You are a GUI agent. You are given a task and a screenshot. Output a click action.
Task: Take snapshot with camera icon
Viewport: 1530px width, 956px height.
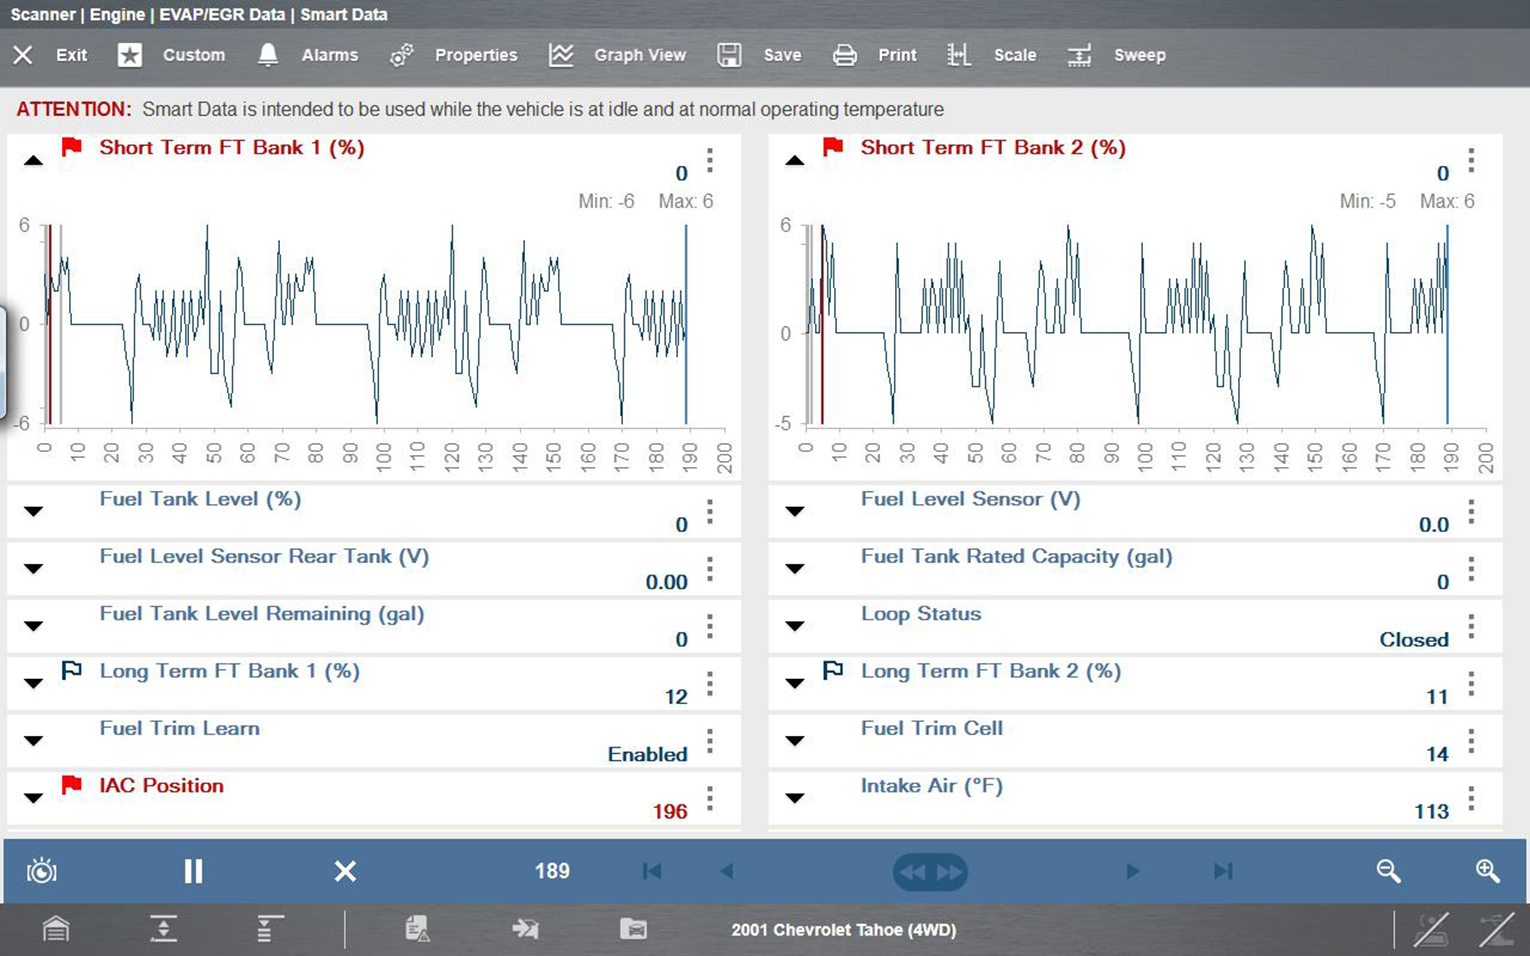tap(42, 871)
